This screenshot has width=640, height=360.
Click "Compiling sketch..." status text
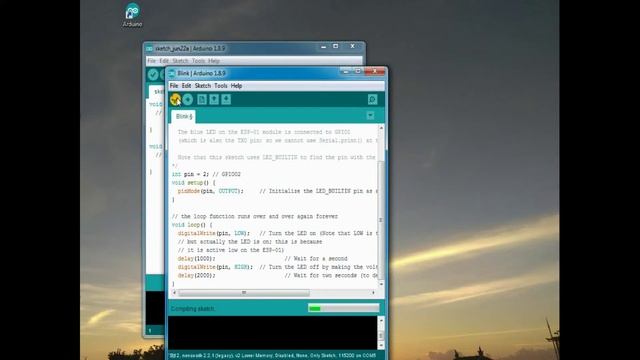click(x=193, y=309)
